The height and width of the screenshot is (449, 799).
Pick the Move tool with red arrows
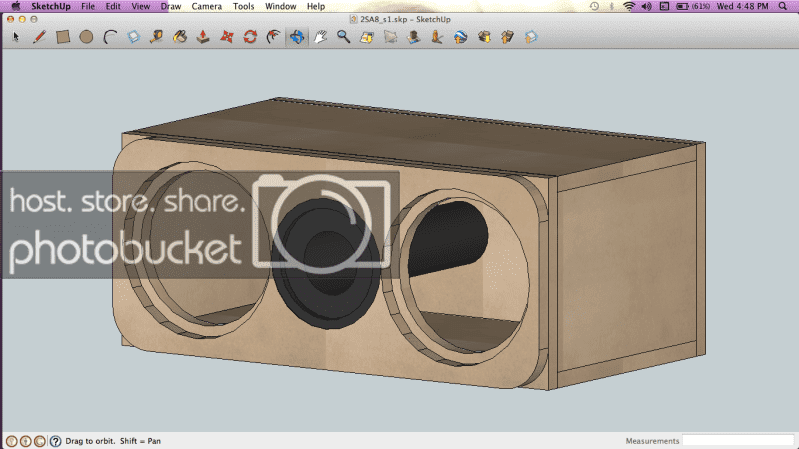(227, 37)
